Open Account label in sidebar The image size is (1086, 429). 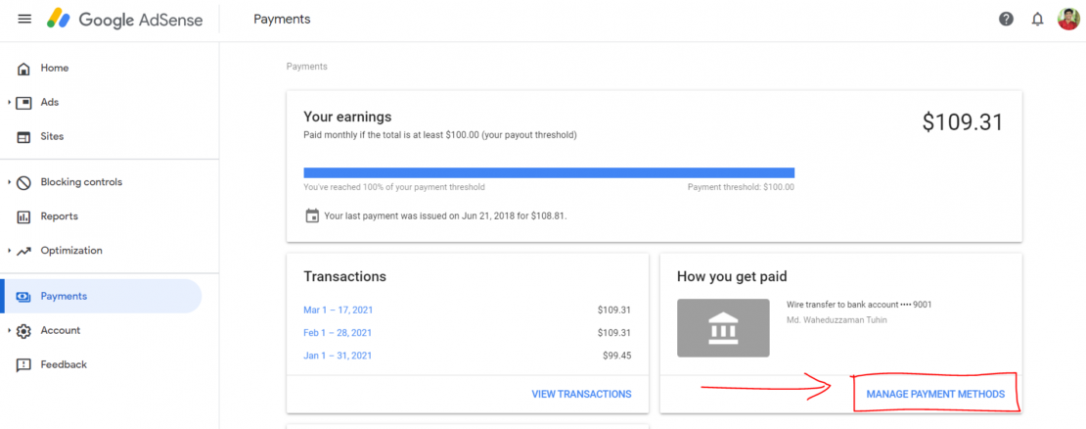pos(60,330)
